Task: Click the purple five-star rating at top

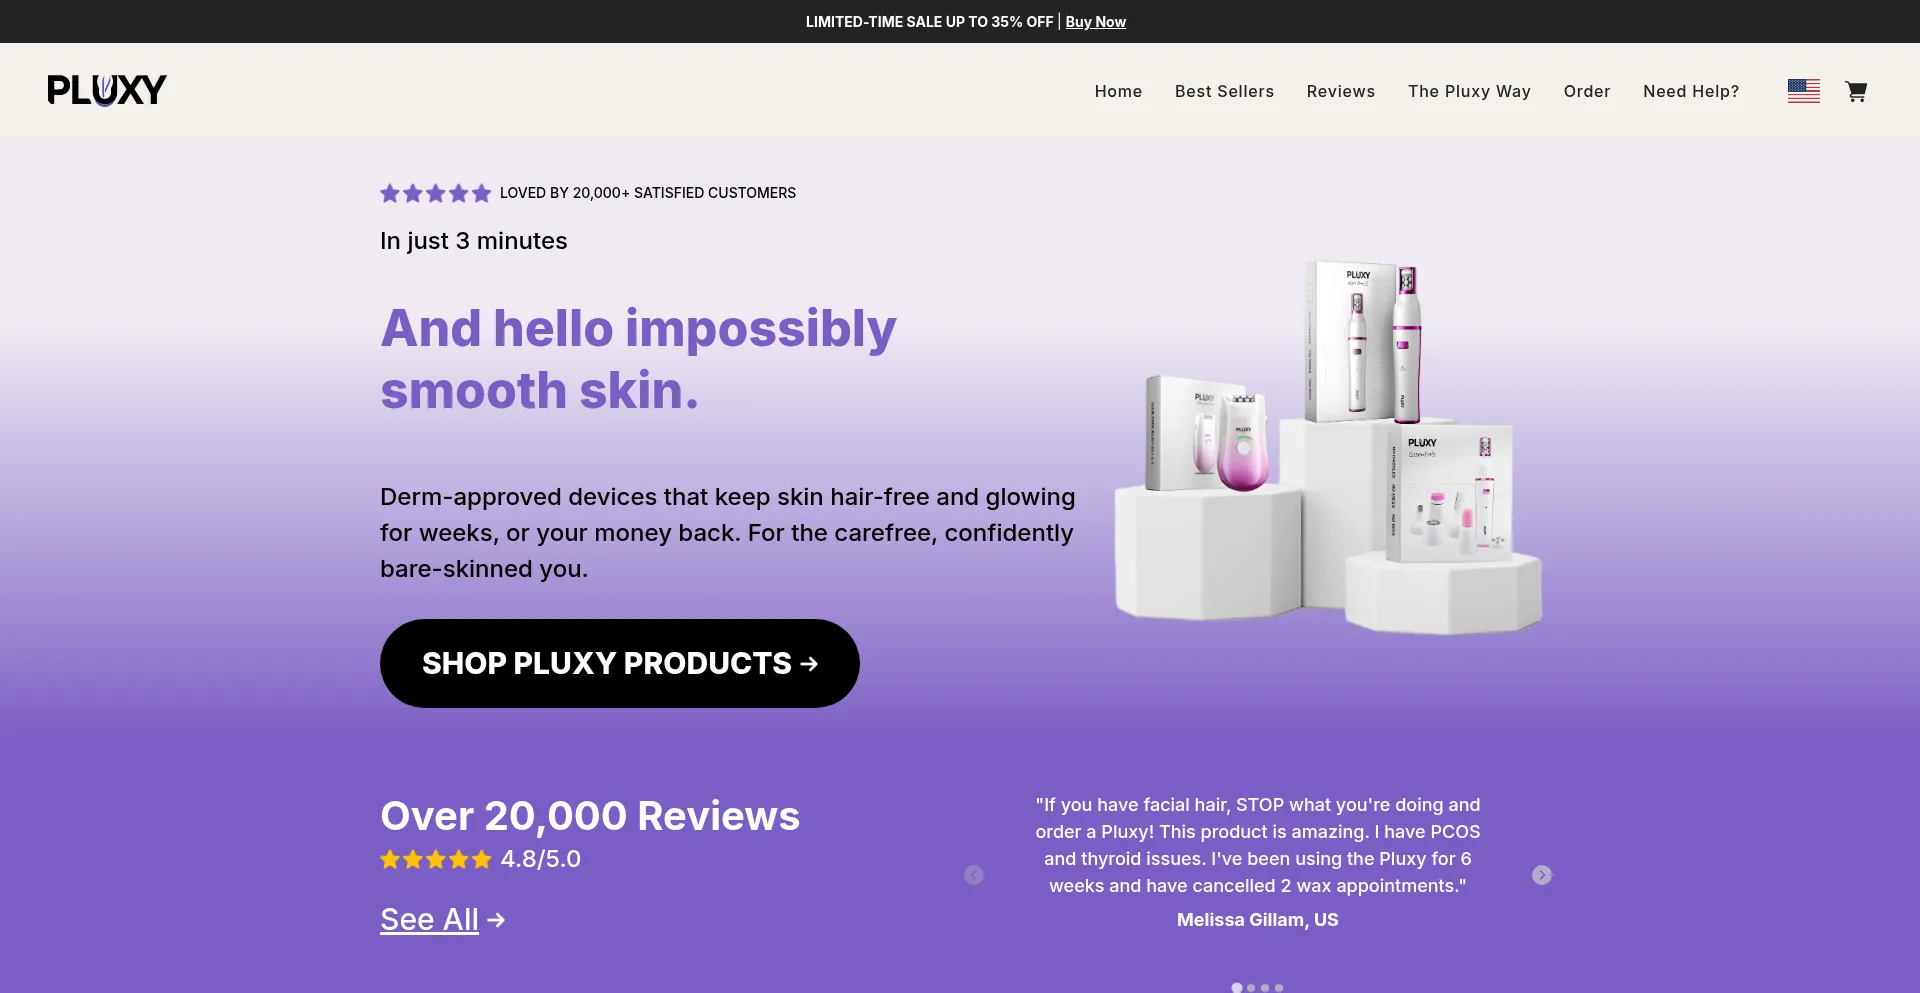Action: pos(435,193)
